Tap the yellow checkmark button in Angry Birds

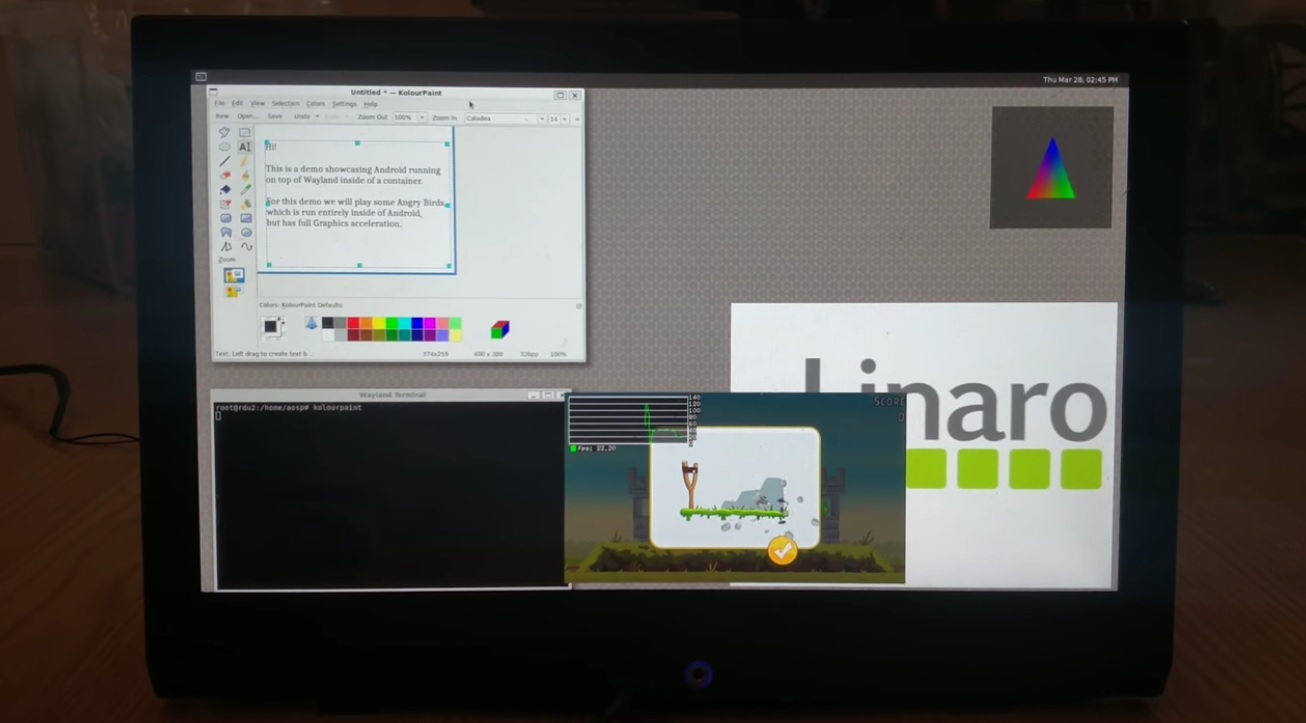782,550
